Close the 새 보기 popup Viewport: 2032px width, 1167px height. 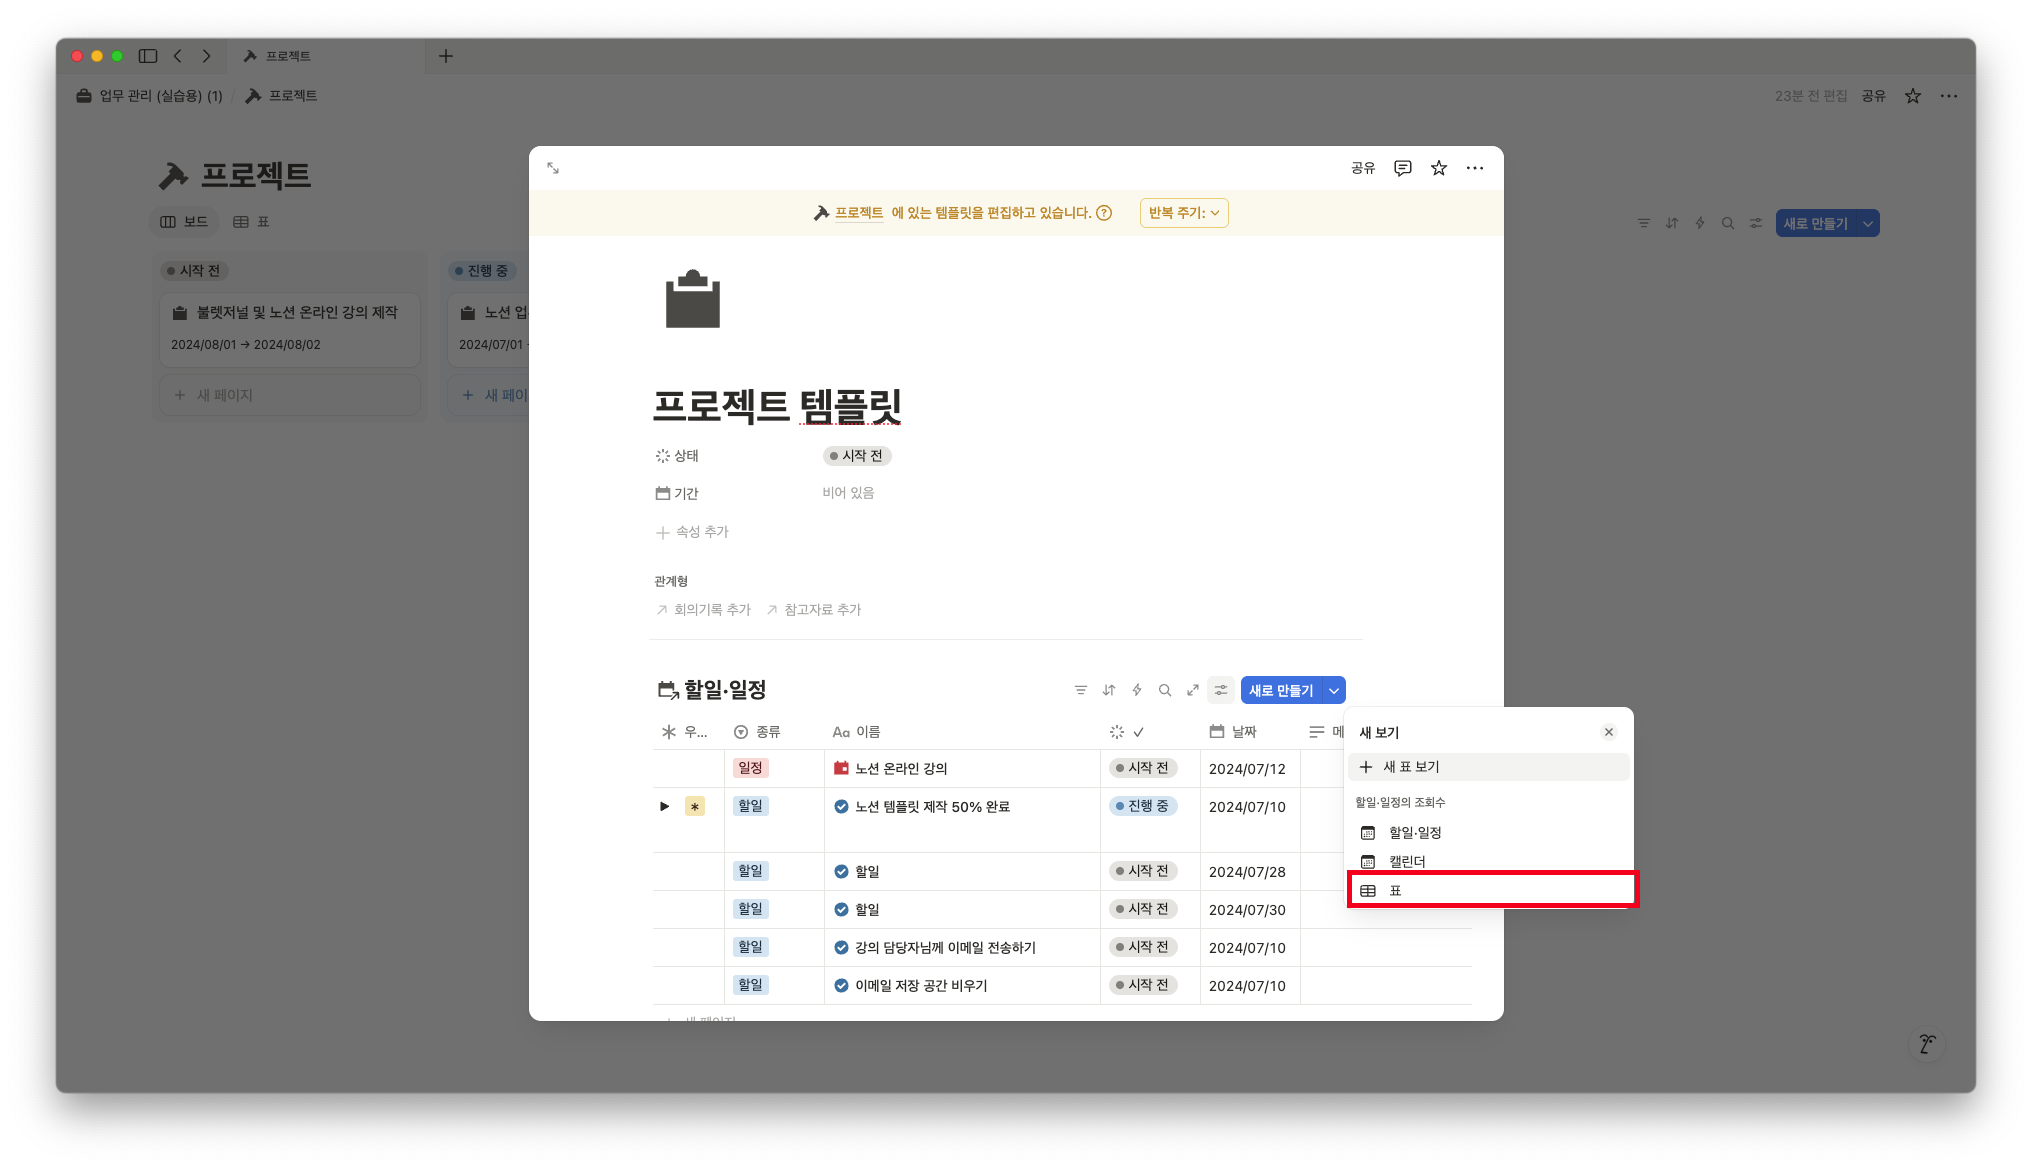pyautogui.click(x=1608, y=732)
